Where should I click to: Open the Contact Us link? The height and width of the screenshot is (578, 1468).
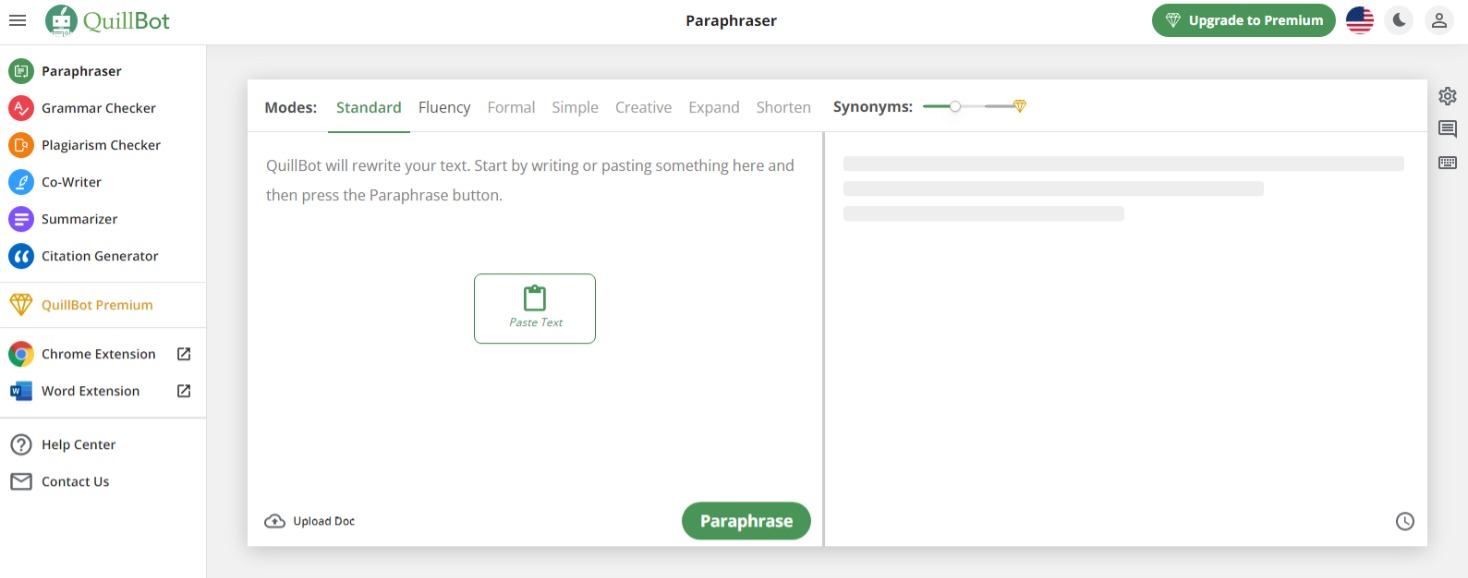pos(76,482)
